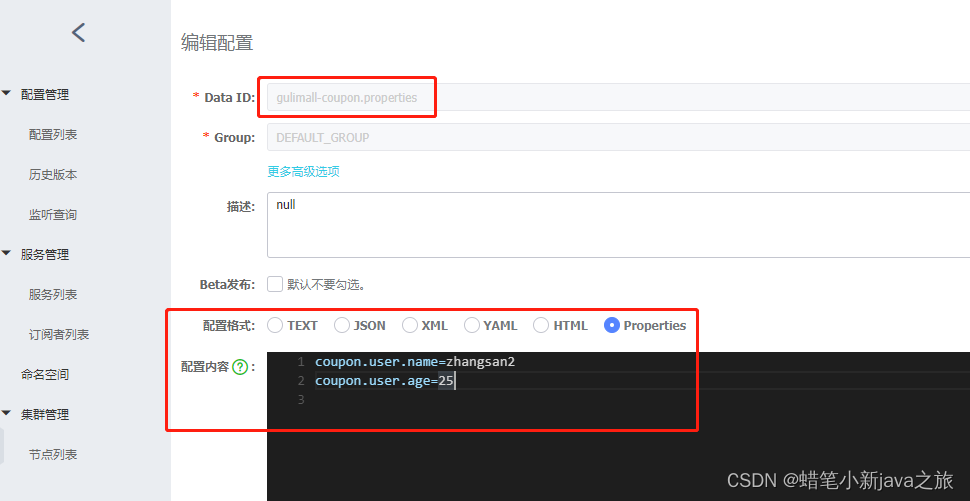Open 服务列表 in sidebar
This screenshot has height=501, width=970.
[53, 294]
